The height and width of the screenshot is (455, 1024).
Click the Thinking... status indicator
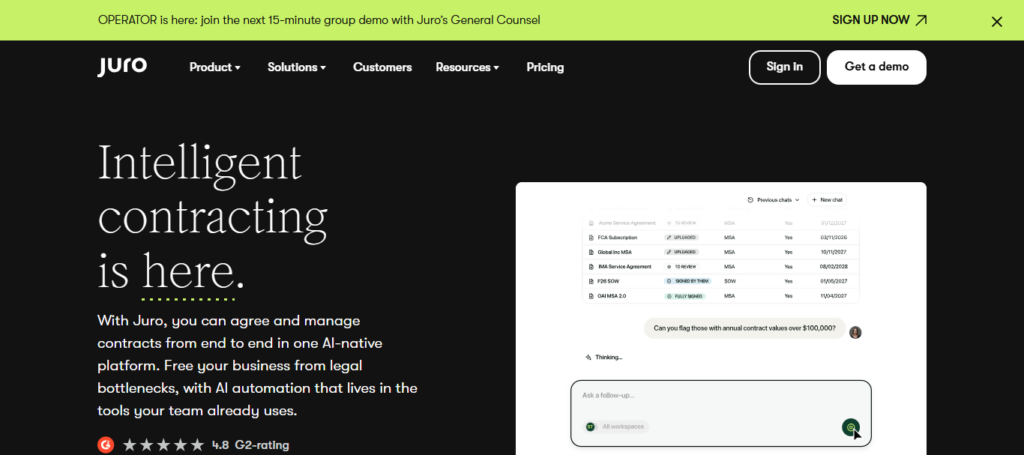click(604, 357)
